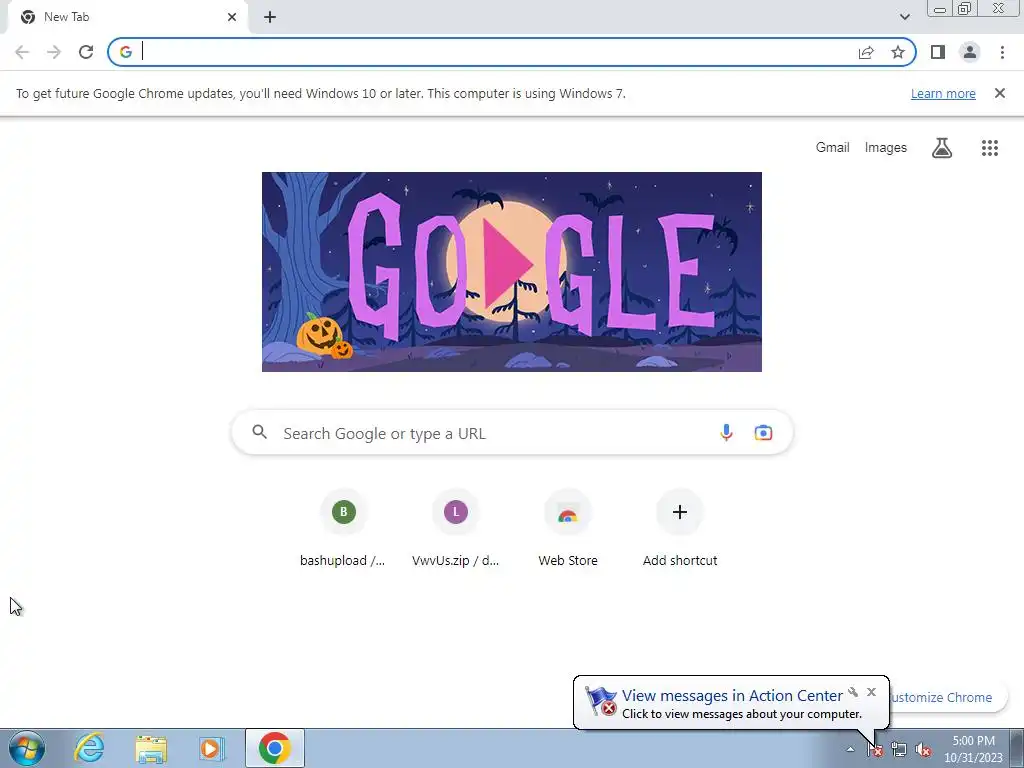1024x768 pixels.
Task: Restore down the Chrome window
Action: (x=964, y=8)
